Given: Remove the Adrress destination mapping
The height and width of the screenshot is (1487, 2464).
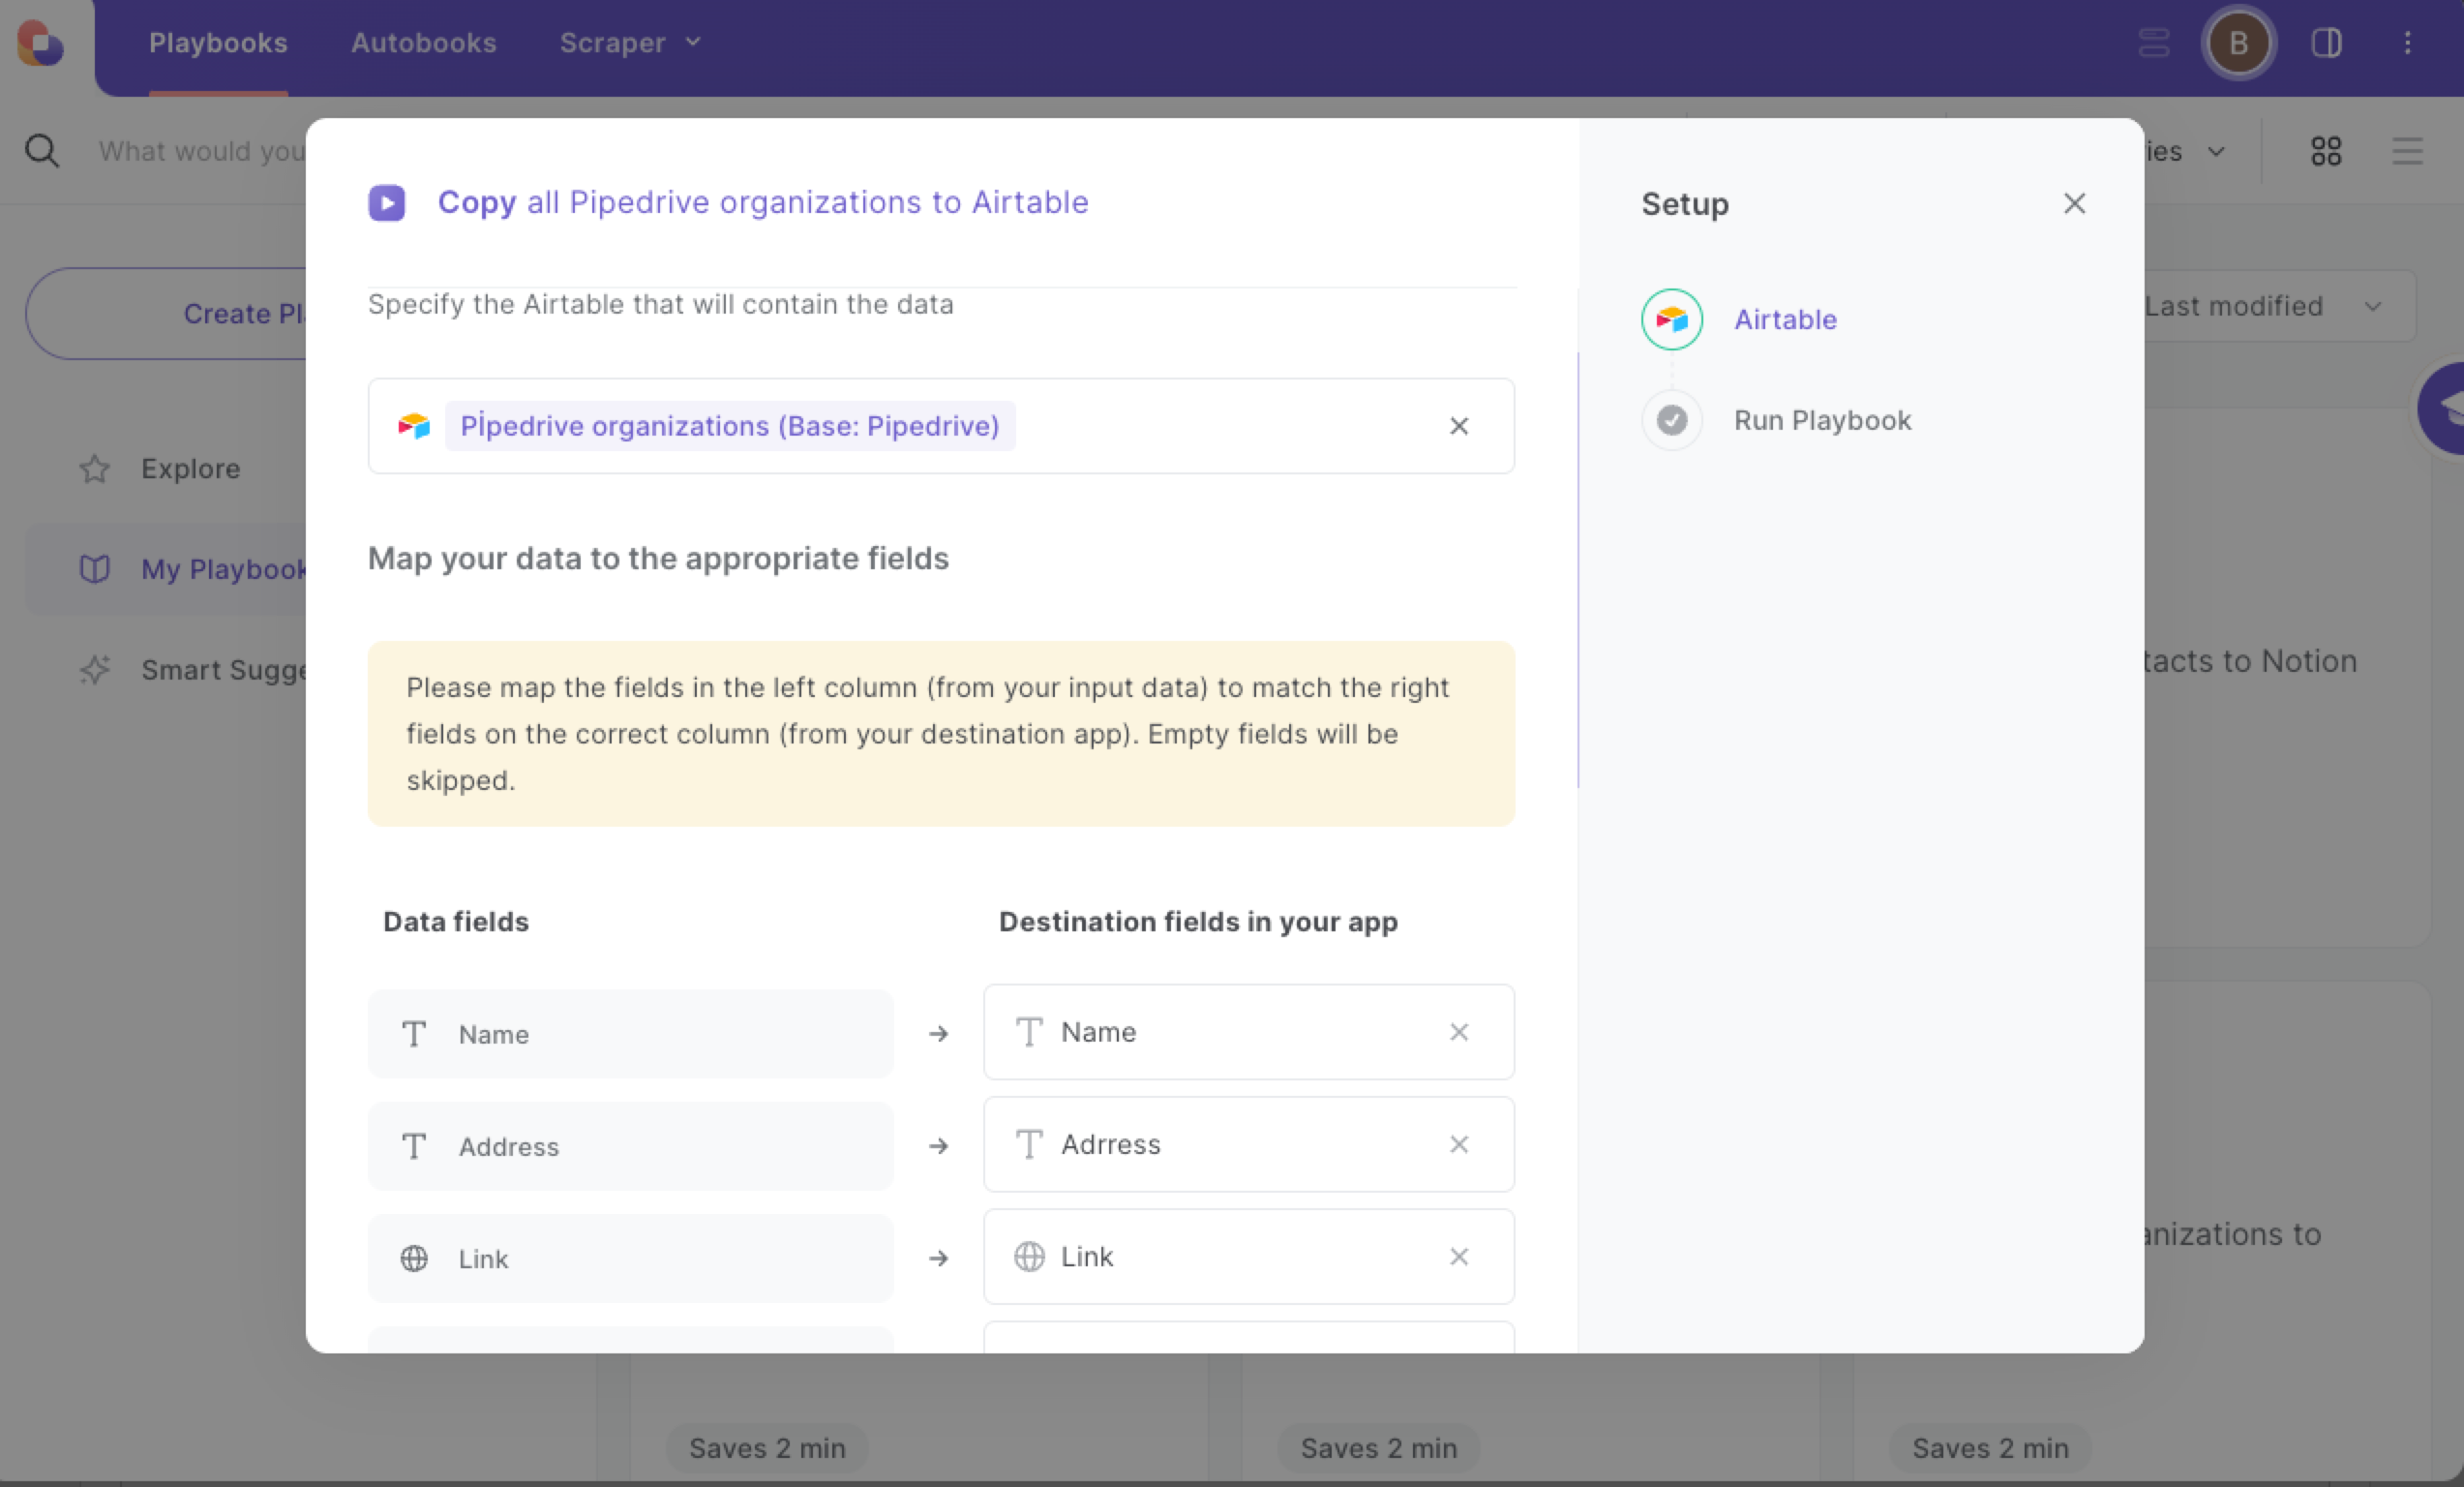Looking at the screenshot, I should [1459, 1144].
